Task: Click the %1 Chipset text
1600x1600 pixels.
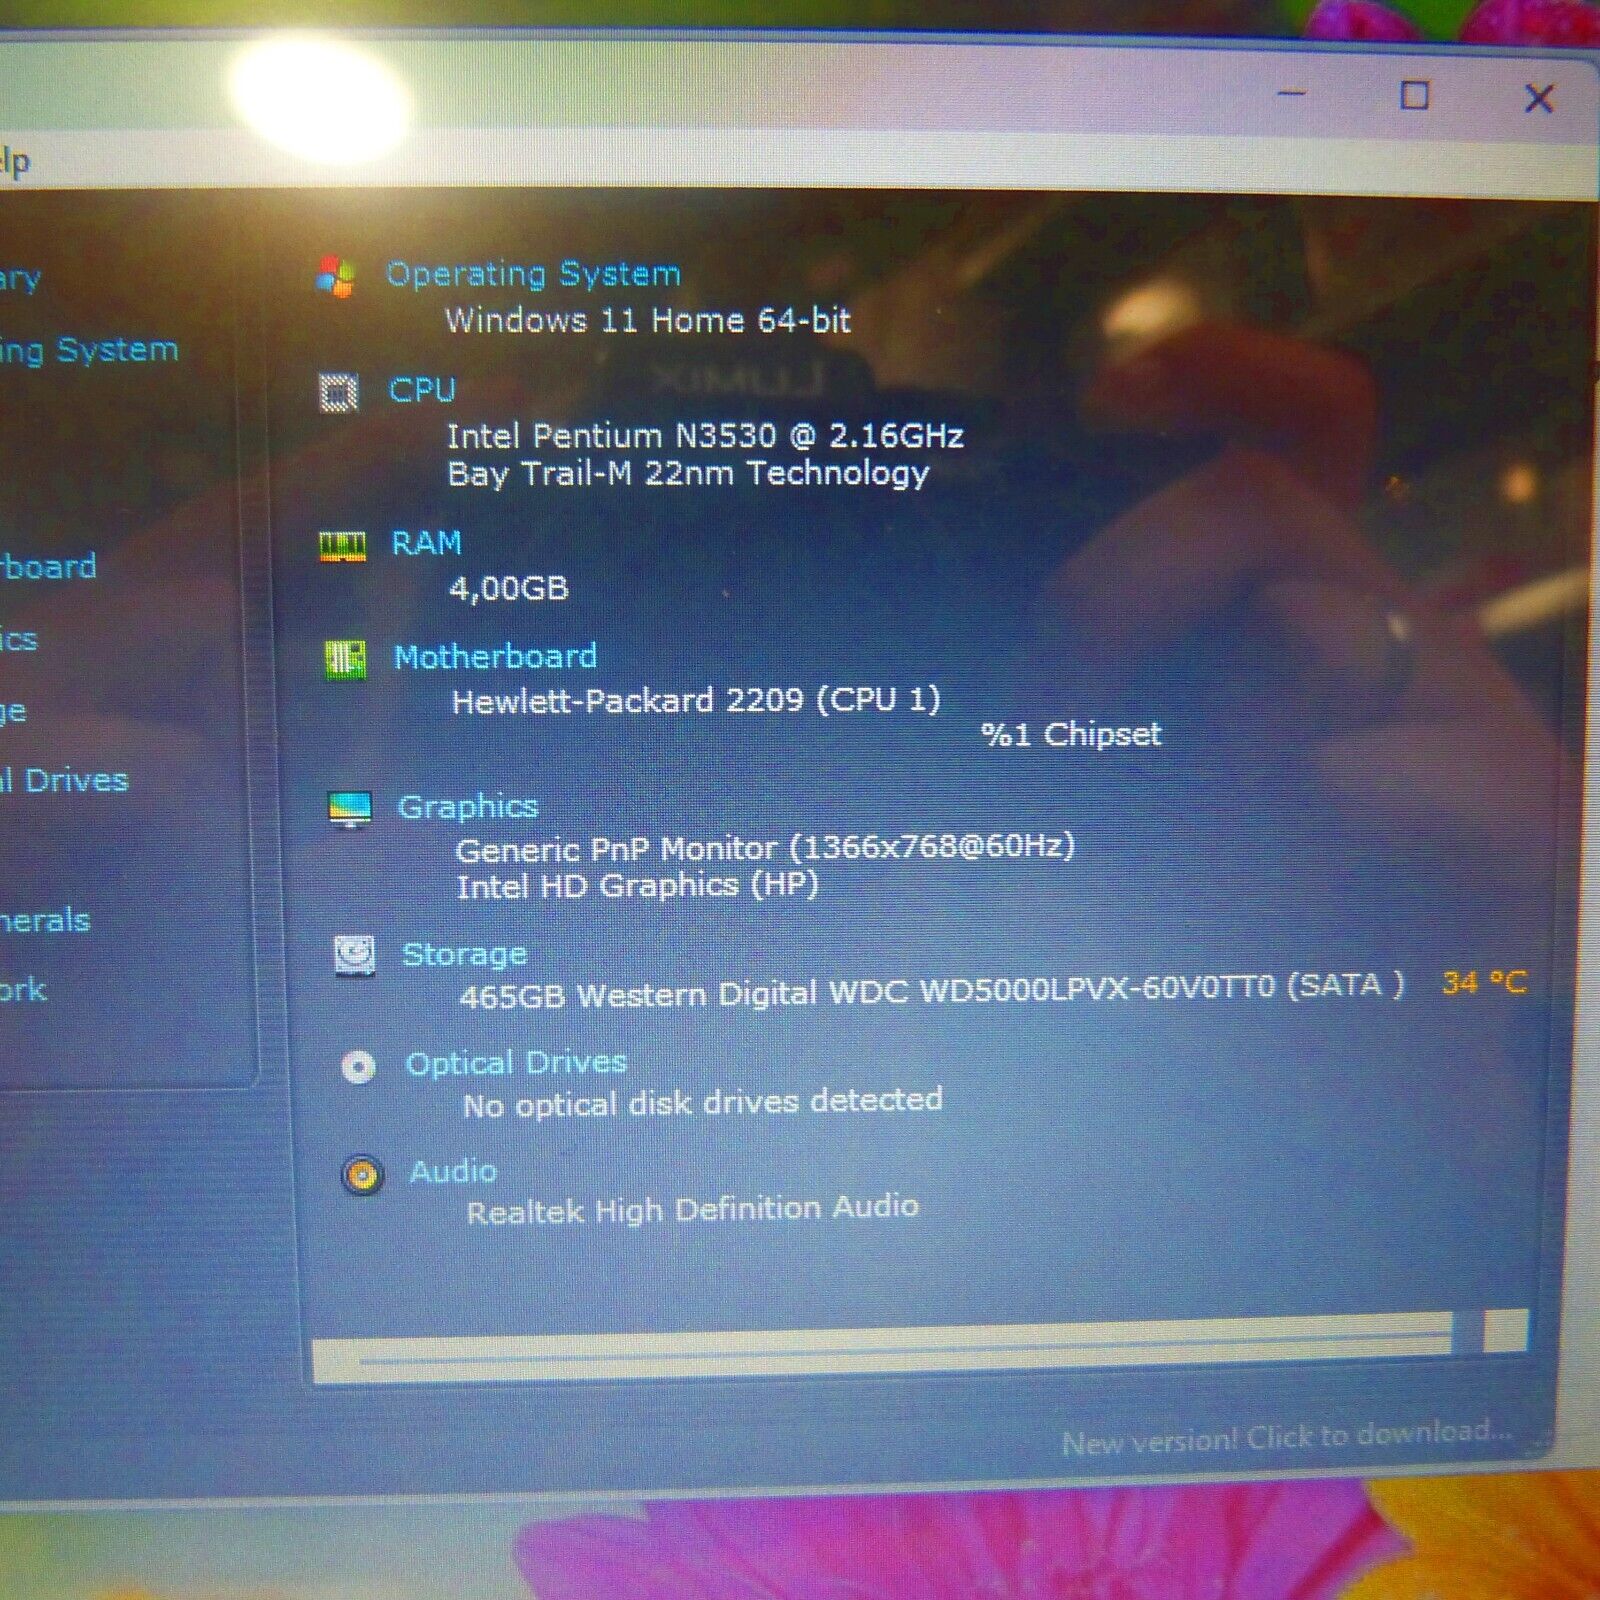Action: point(1071,734)
